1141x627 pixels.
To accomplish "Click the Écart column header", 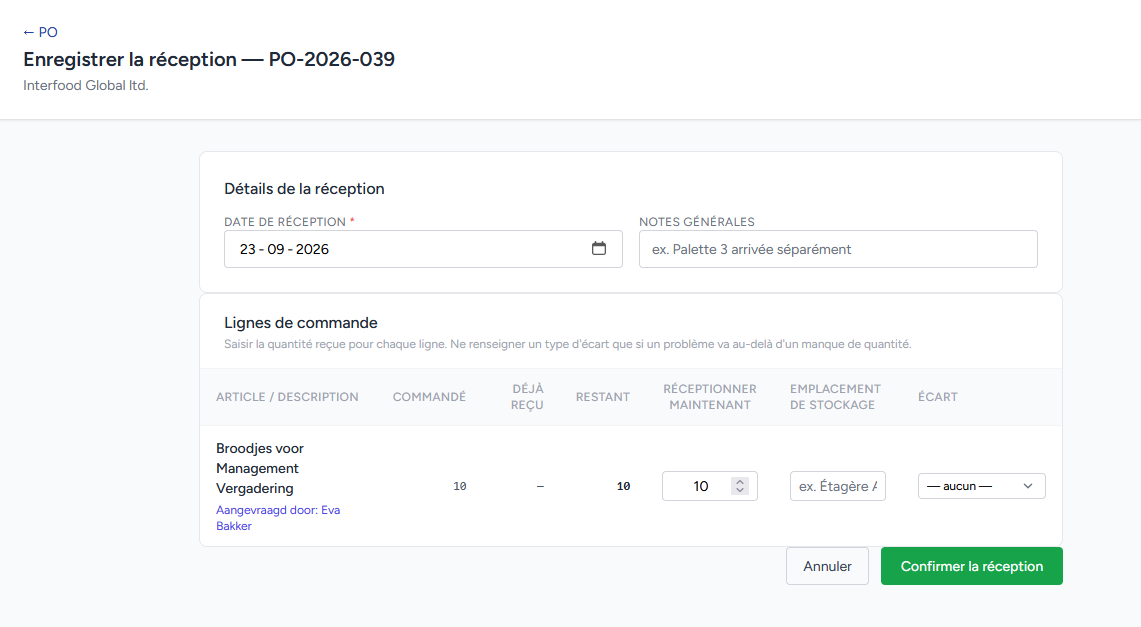I will coord(937,397).
